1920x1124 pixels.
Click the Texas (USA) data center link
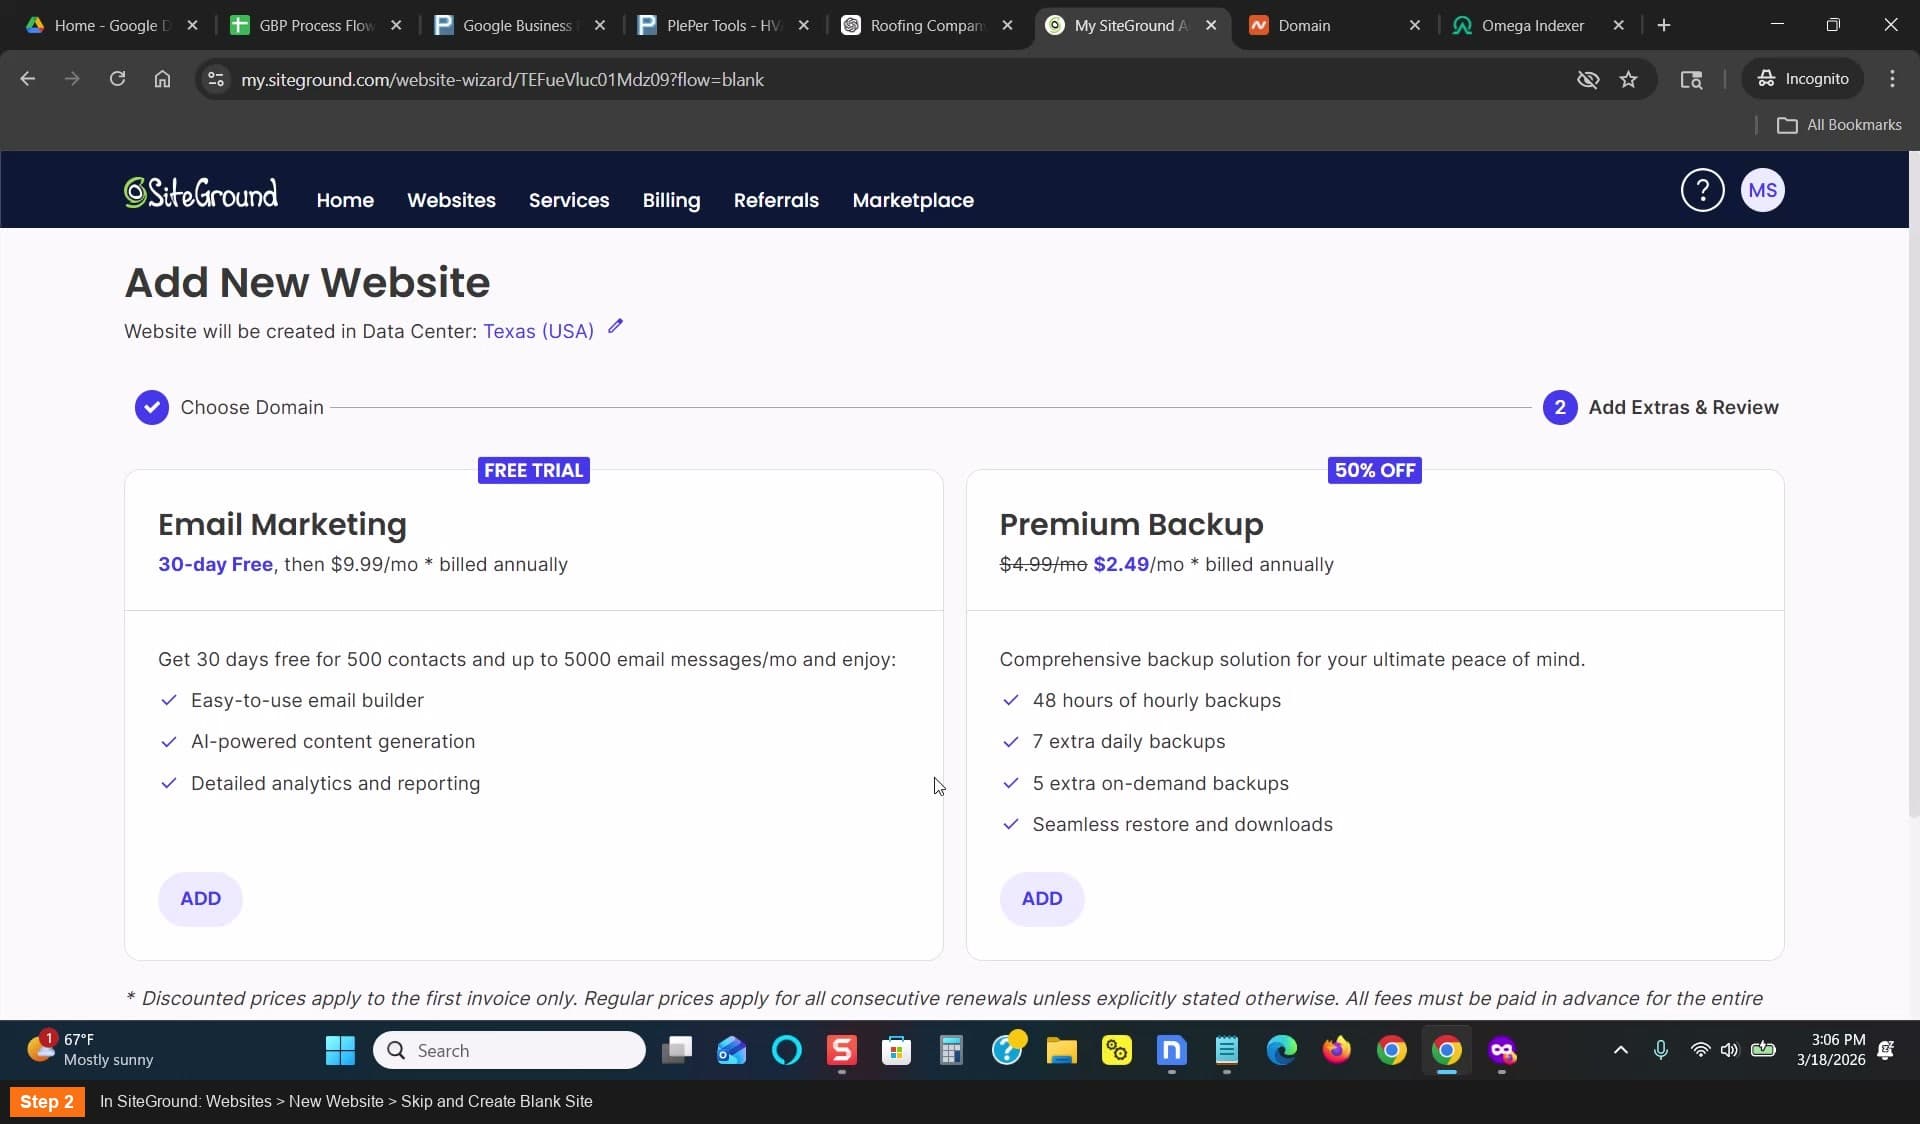tap(538, 331)
